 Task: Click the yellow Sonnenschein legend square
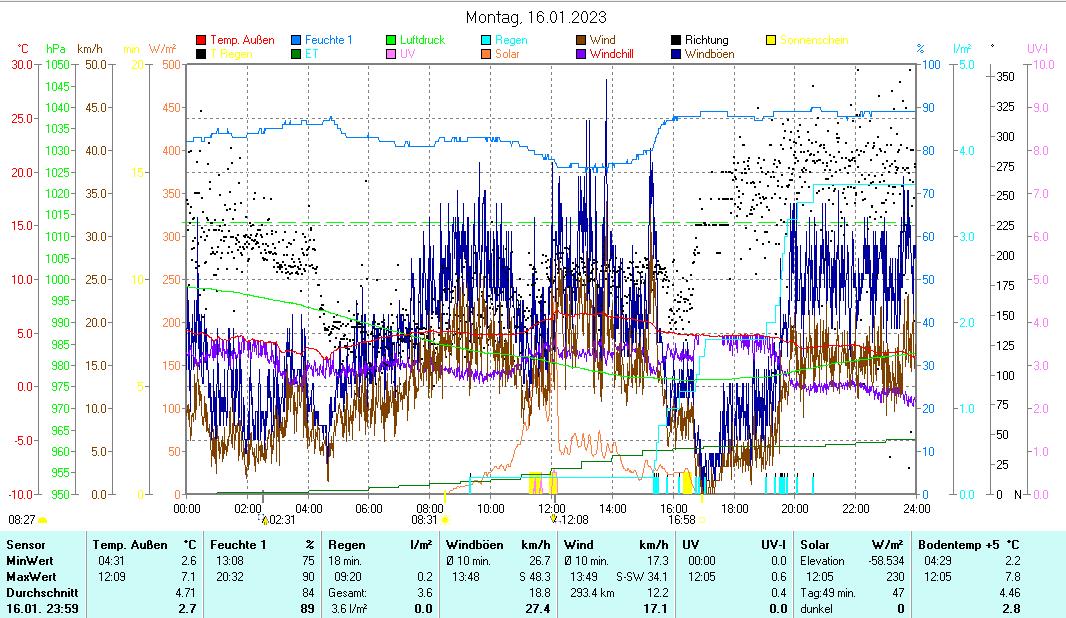771,41
